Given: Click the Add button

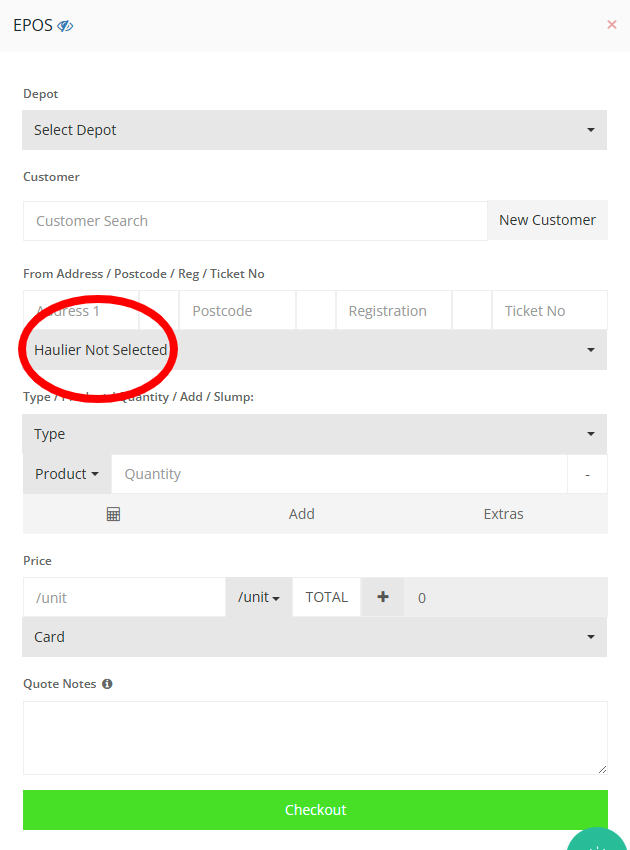Looking at the screenshot, I should [x=302, y=514].
